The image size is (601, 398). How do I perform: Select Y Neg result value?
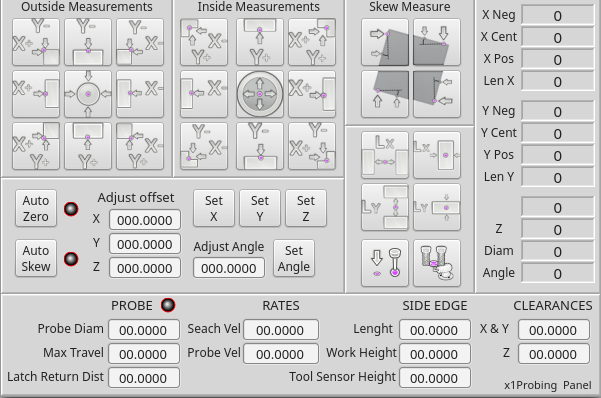click(x=558, y=111)
